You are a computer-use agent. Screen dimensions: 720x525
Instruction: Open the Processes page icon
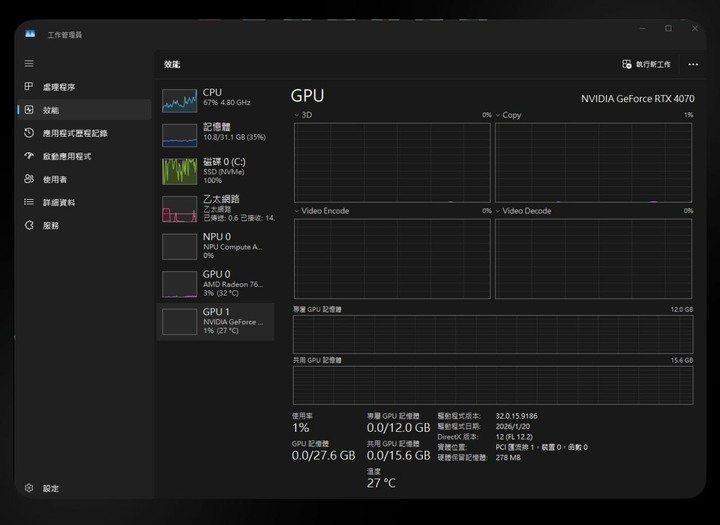(29, 86)
